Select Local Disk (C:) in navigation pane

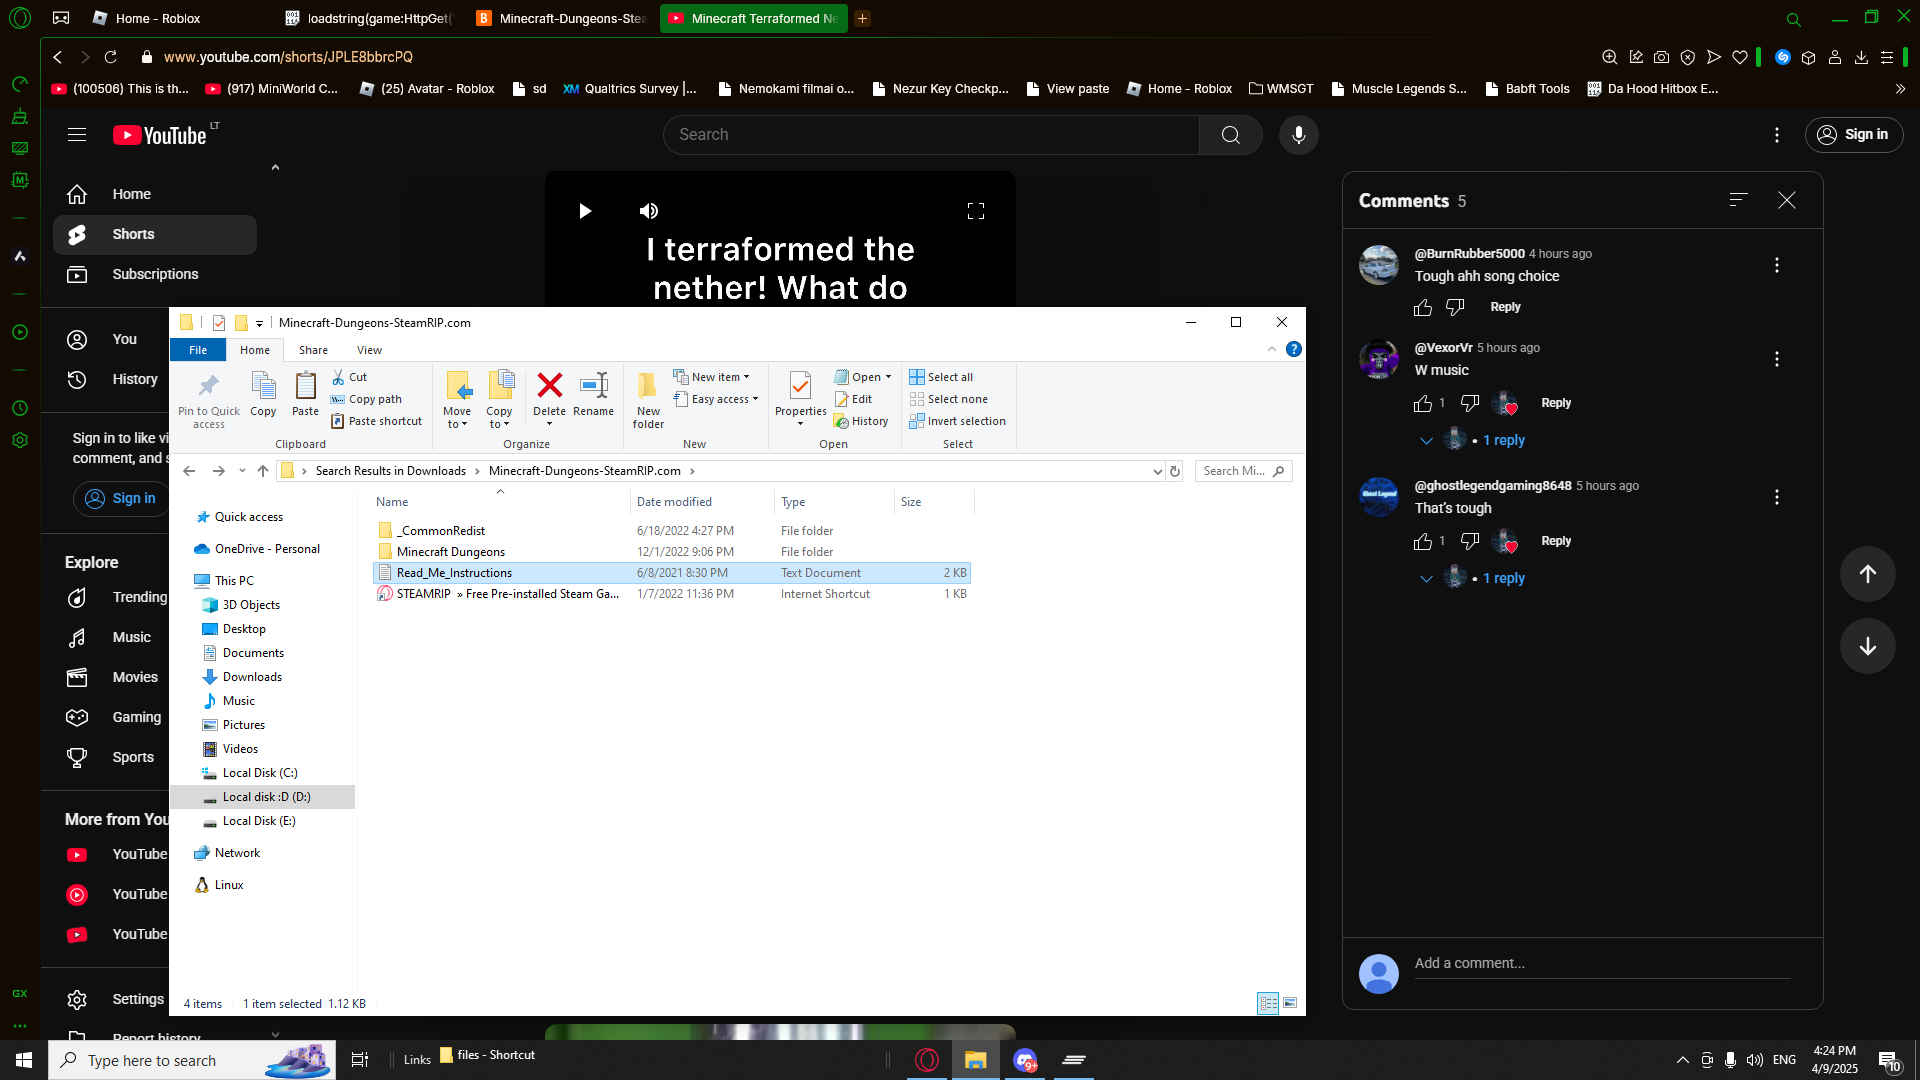260,773
